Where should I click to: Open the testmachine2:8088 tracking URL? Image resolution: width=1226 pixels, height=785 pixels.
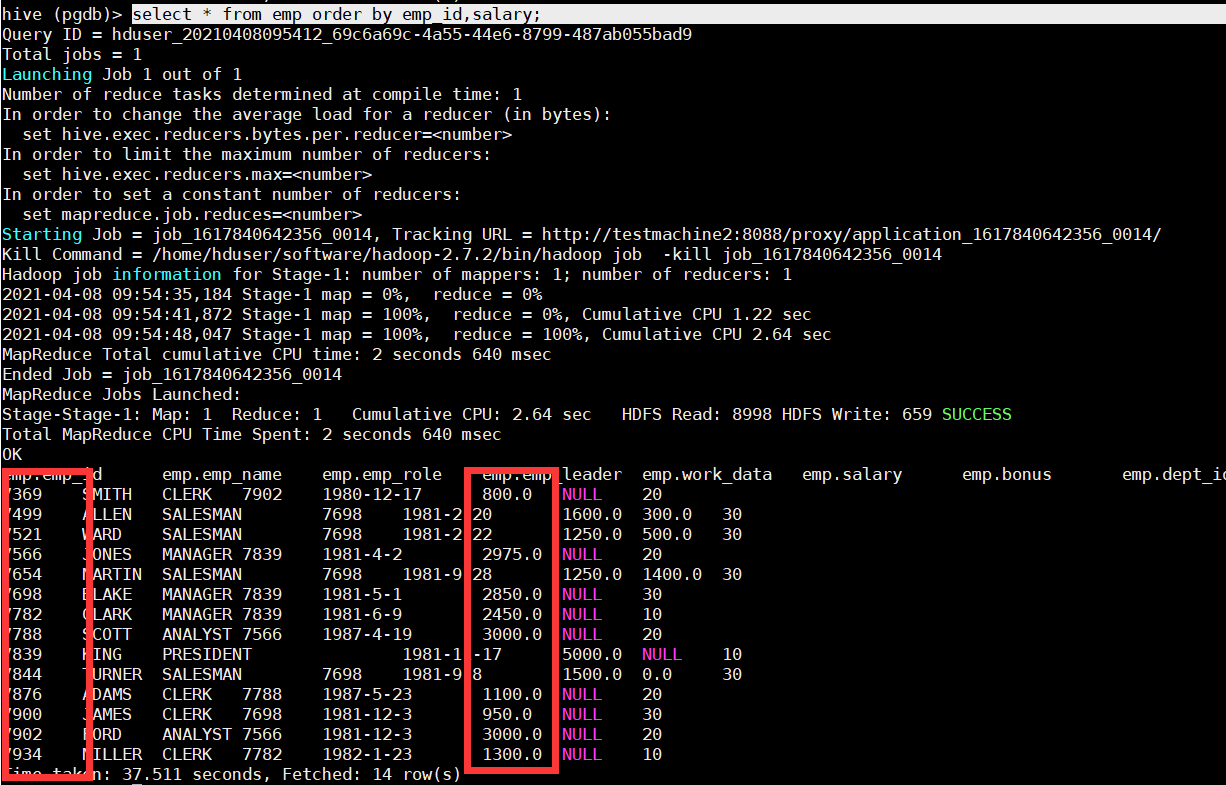(852, 234)
